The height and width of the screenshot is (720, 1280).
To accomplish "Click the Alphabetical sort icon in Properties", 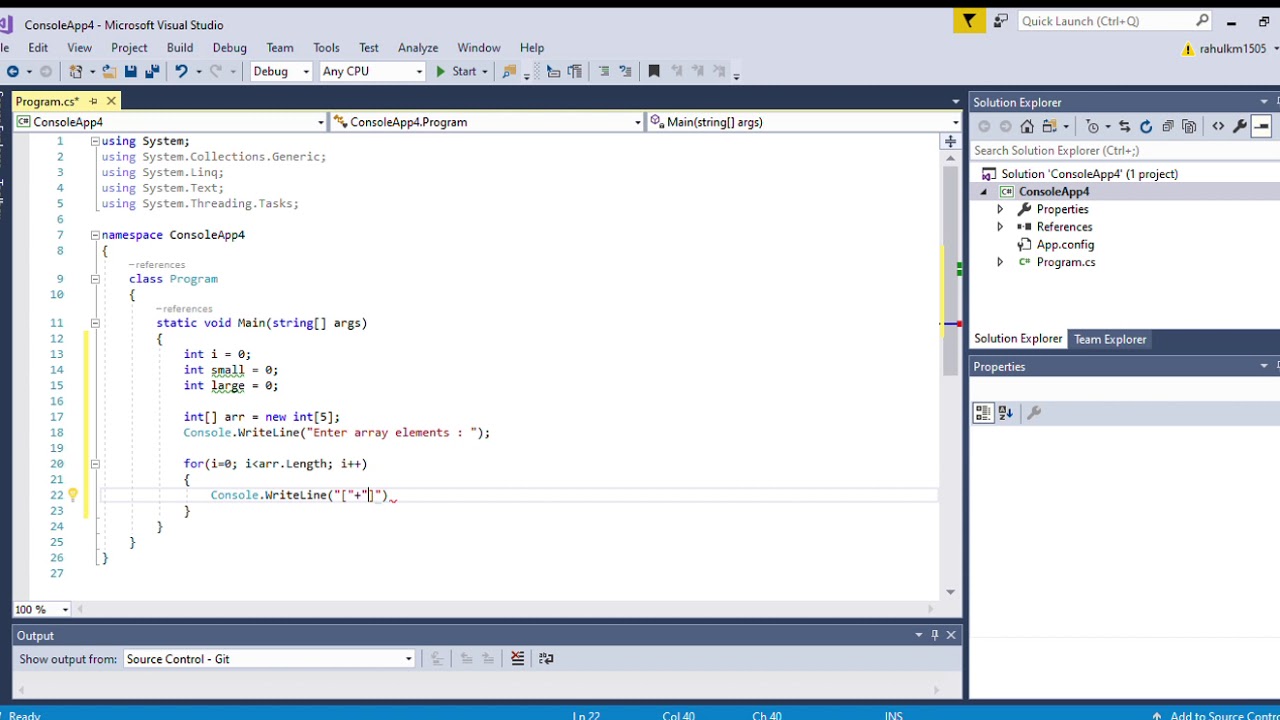I will coord(1005,412).
